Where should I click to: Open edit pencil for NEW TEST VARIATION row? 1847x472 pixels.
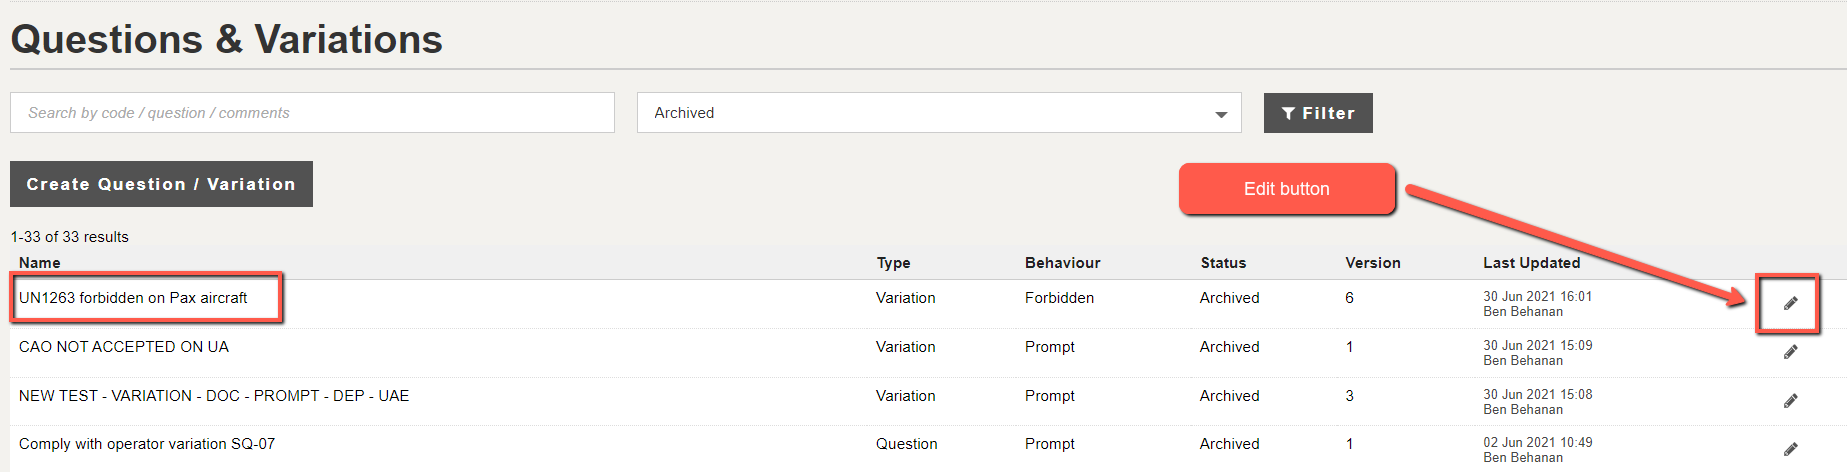(1790, 401)
